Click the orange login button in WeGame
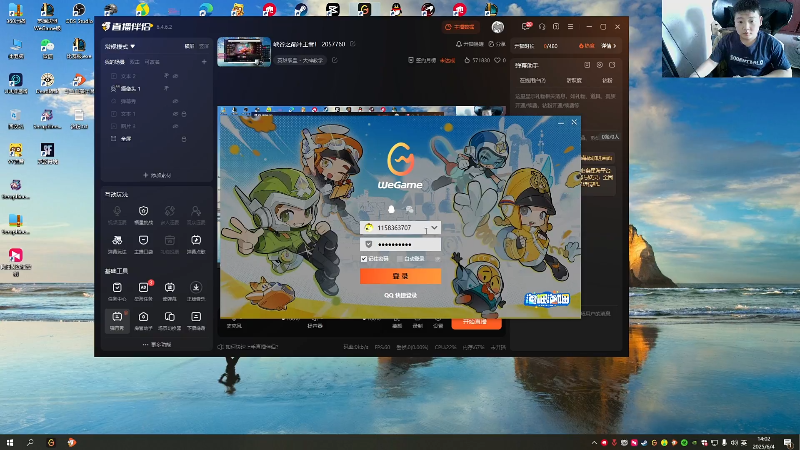 [x=401, y=276]
